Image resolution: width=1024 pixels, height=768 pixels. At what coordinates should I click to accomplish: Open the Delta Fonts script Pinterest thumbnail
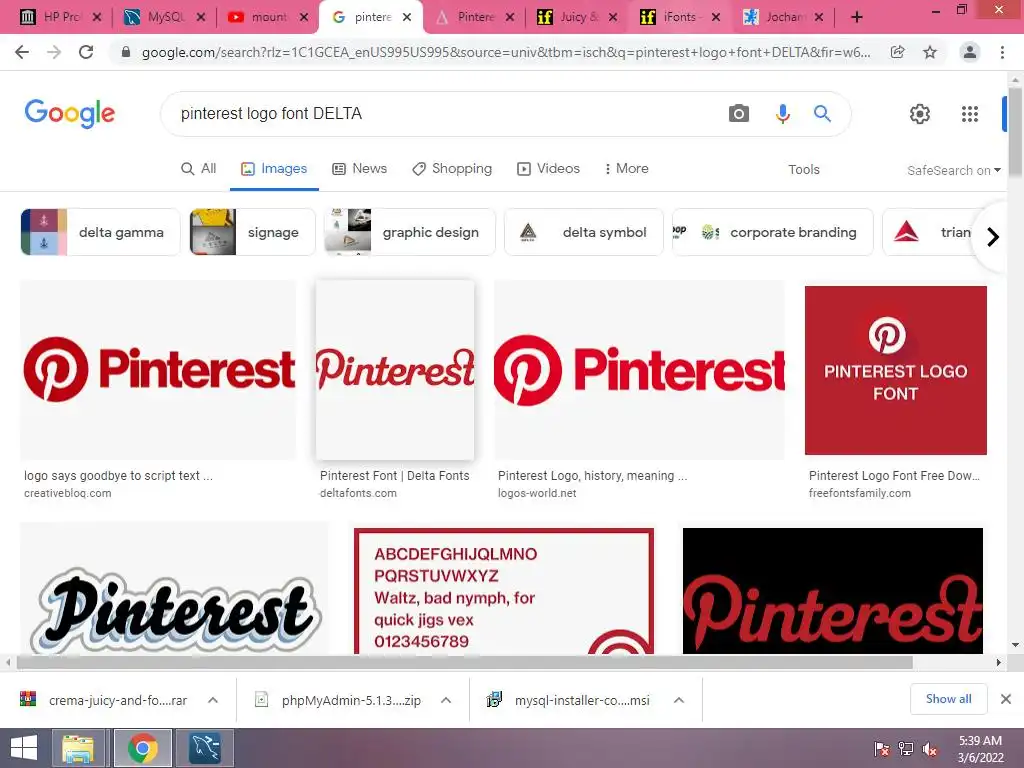pos(395,370)
